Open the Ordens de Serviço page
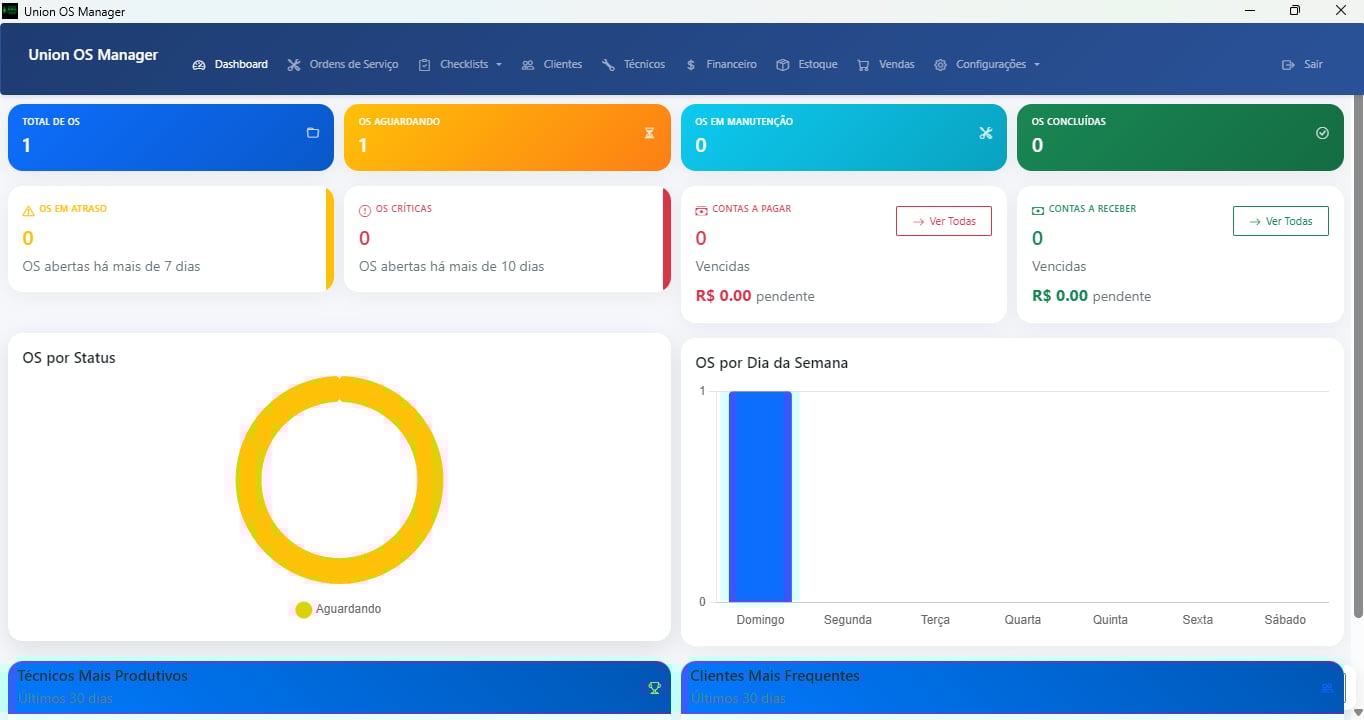 (343, 65)
